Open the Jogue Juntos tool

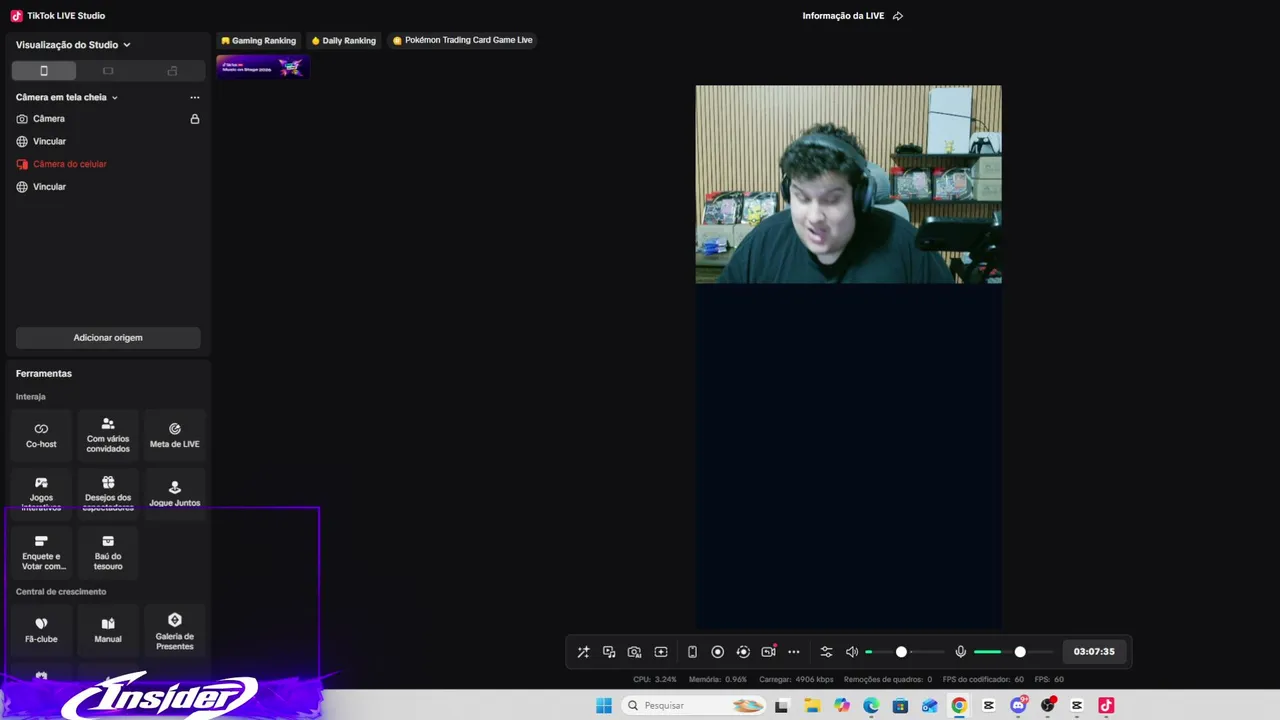175,494
